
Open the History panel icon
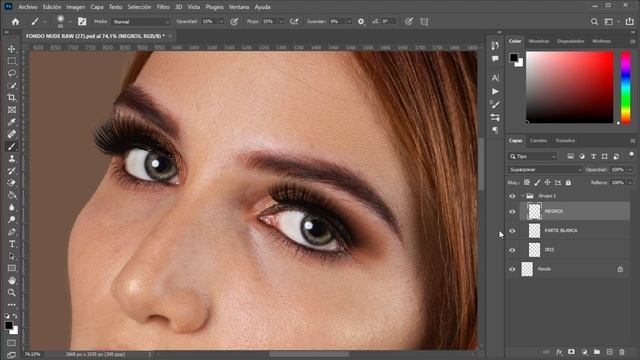495,45
